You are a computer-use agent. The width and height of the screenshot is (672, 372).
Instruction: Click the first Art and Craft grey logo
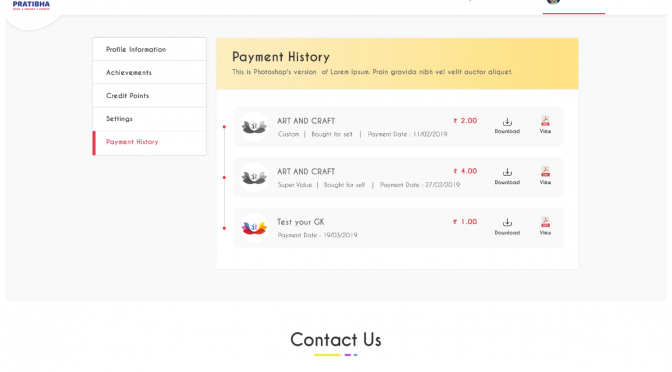(254, 126)
